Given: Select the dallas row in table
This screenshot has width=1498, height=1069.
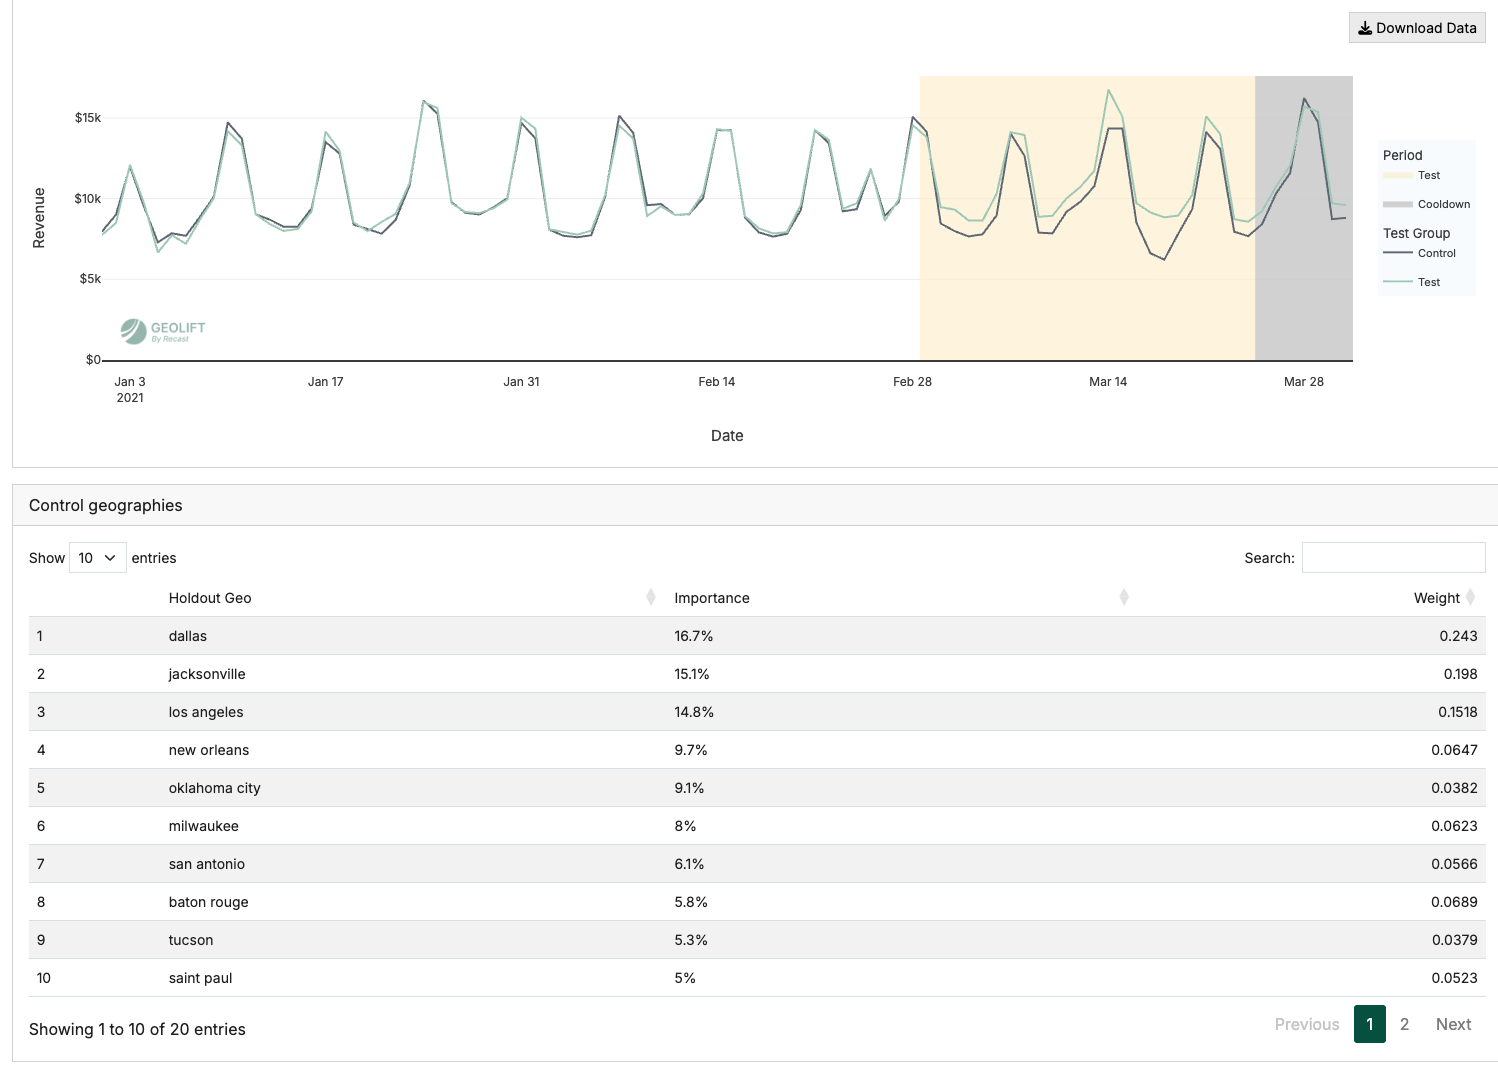Looking at the screenshot, I should point(187,636).
